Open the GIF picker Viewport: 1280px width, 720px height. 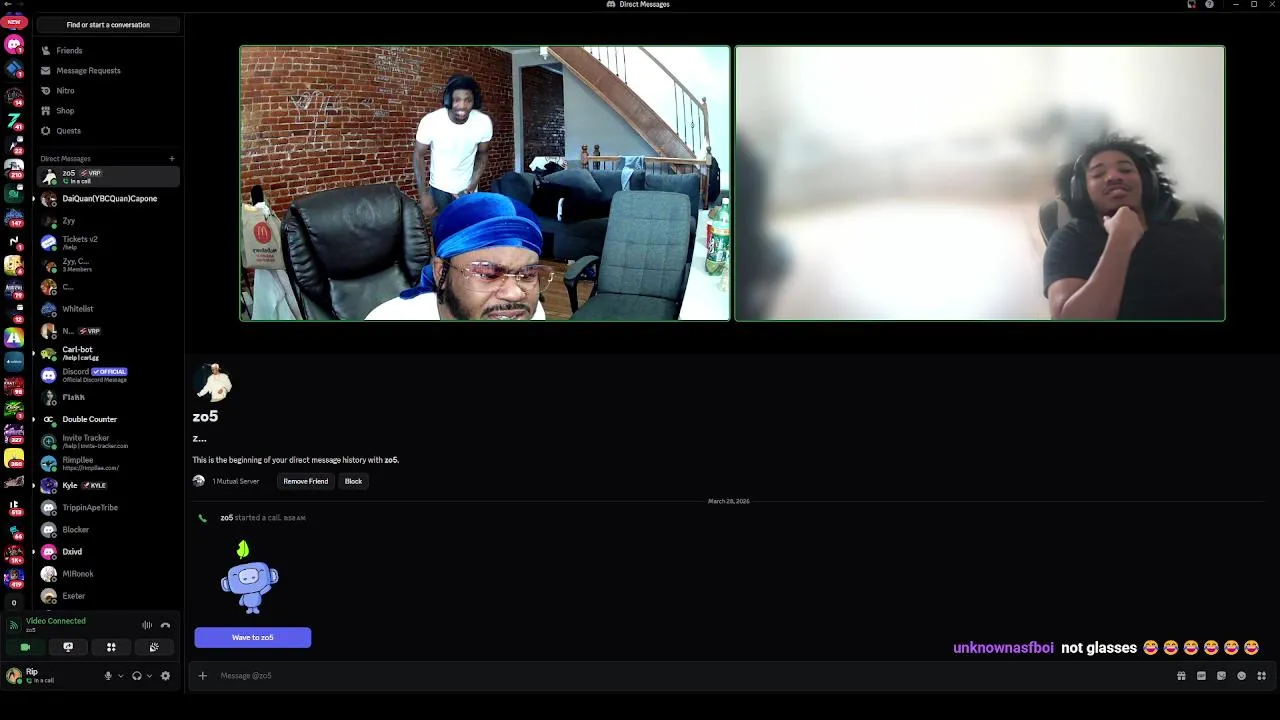click(1201, 676)
